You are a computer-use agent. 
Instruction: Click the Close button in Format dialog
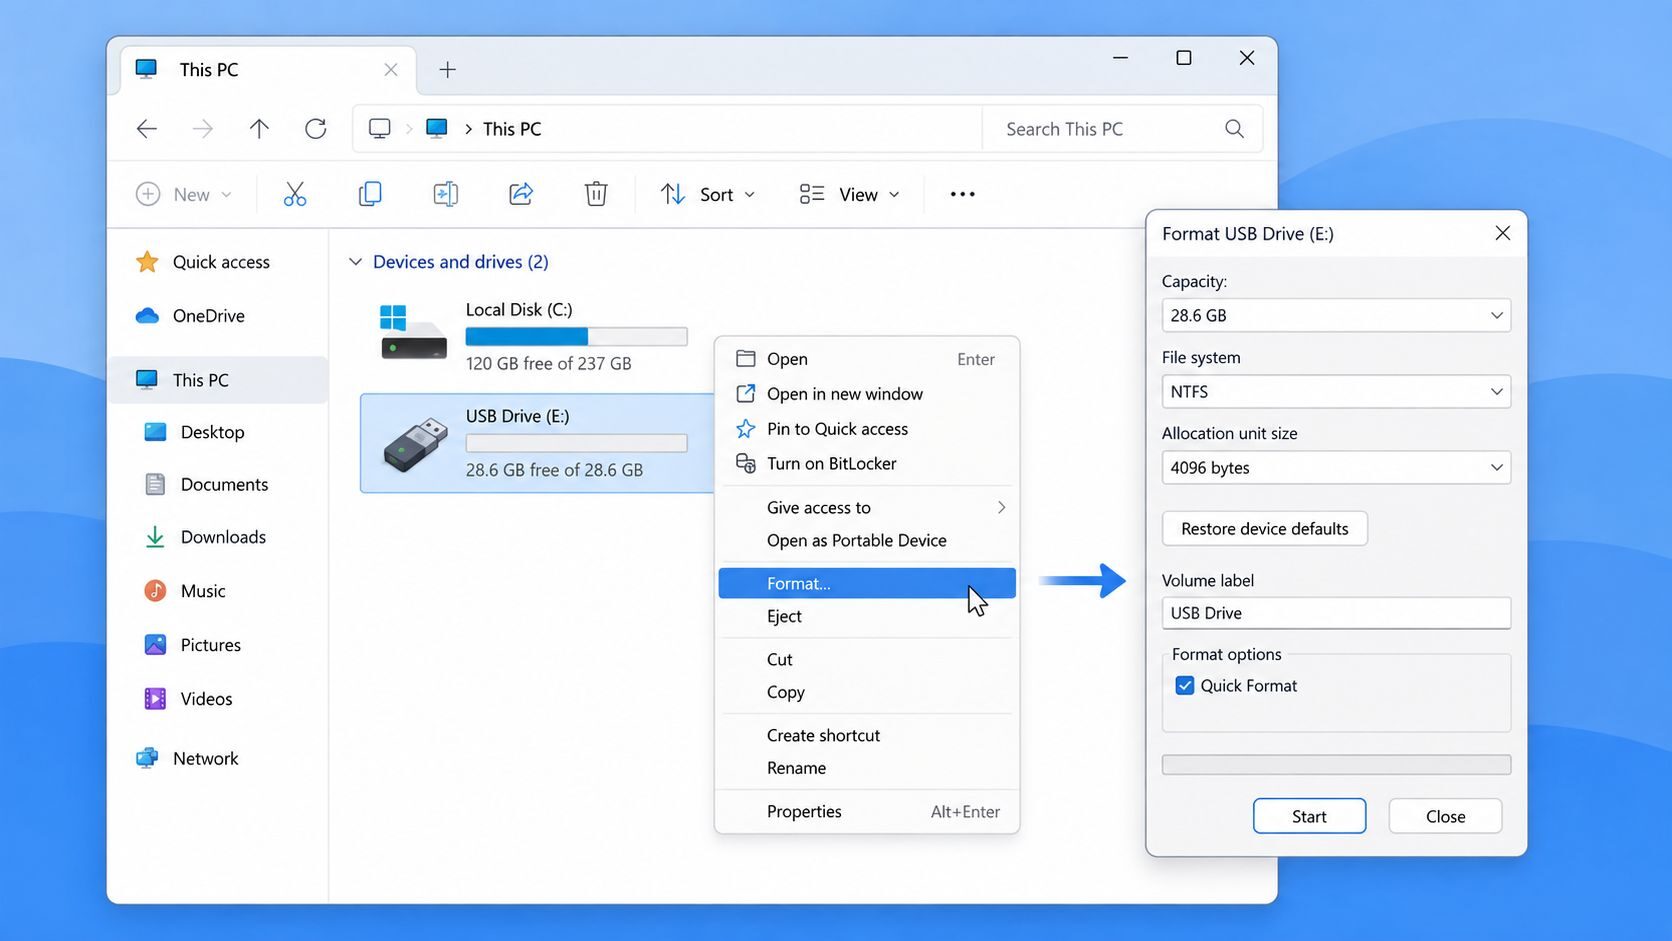(x=1445, y=816)
